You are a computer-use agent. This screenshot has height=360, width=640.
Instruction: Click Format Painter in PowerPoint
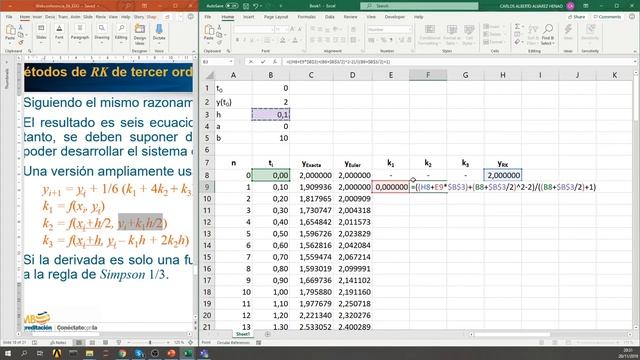(x=21, y=42)
